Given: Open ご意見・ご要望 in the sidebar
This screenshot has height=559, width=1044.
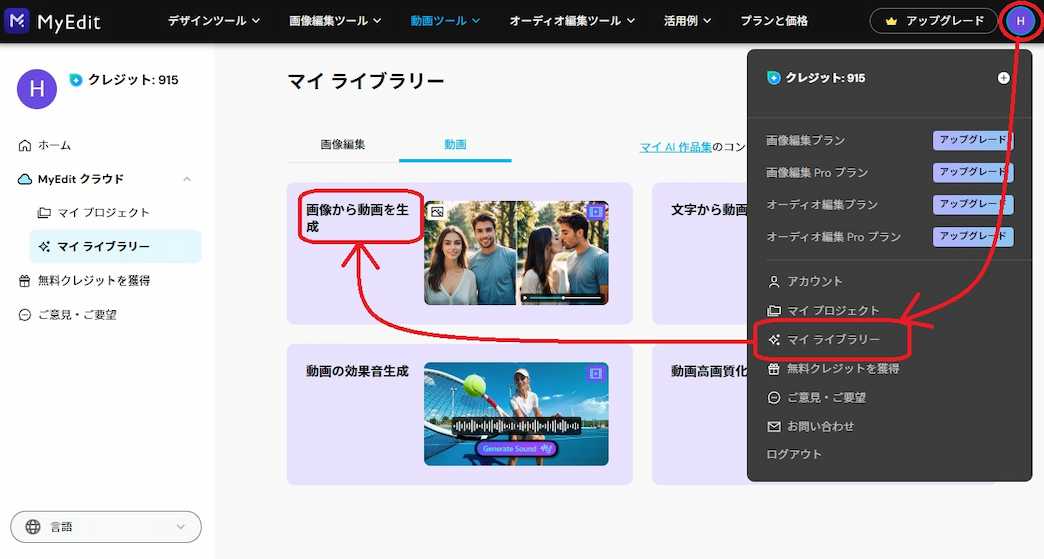Looking at the screenshot, I should click(x=77, y=315).
